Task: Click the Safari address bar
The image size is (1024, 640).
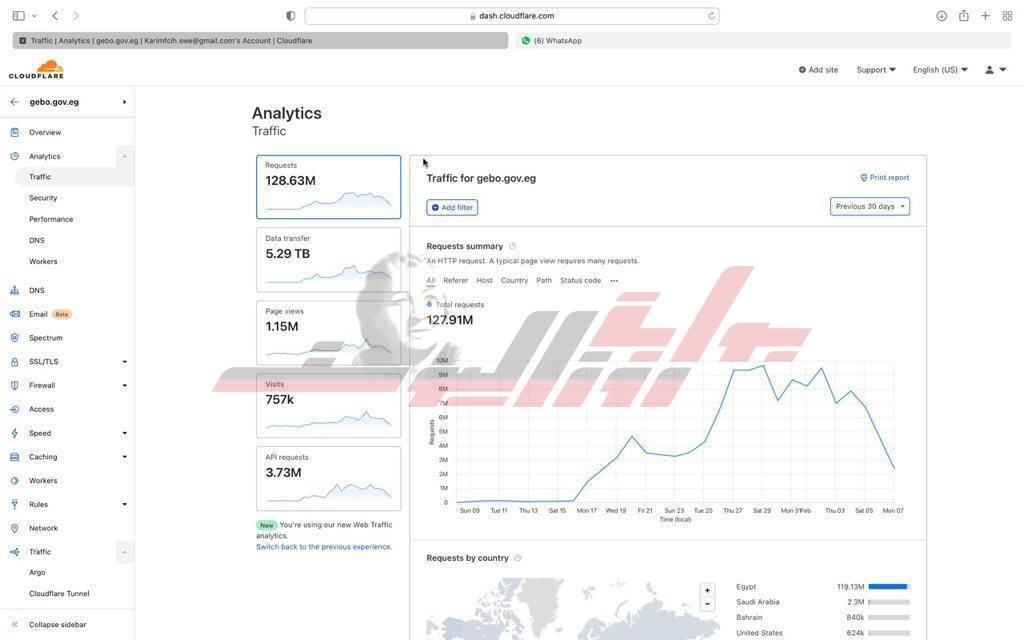Action: tap(511, 16)
